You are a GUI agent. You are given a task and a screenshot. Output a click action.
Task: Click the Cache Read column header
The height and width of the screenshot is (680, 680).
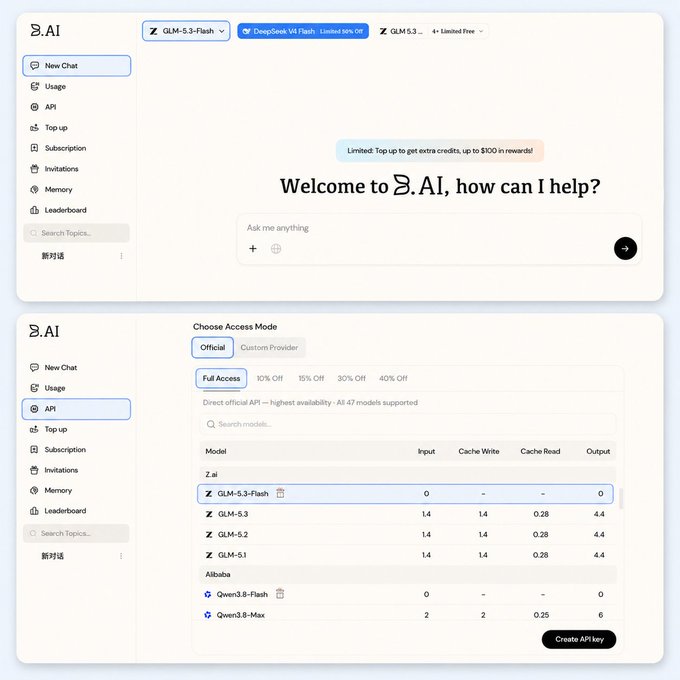click(540, 451)
